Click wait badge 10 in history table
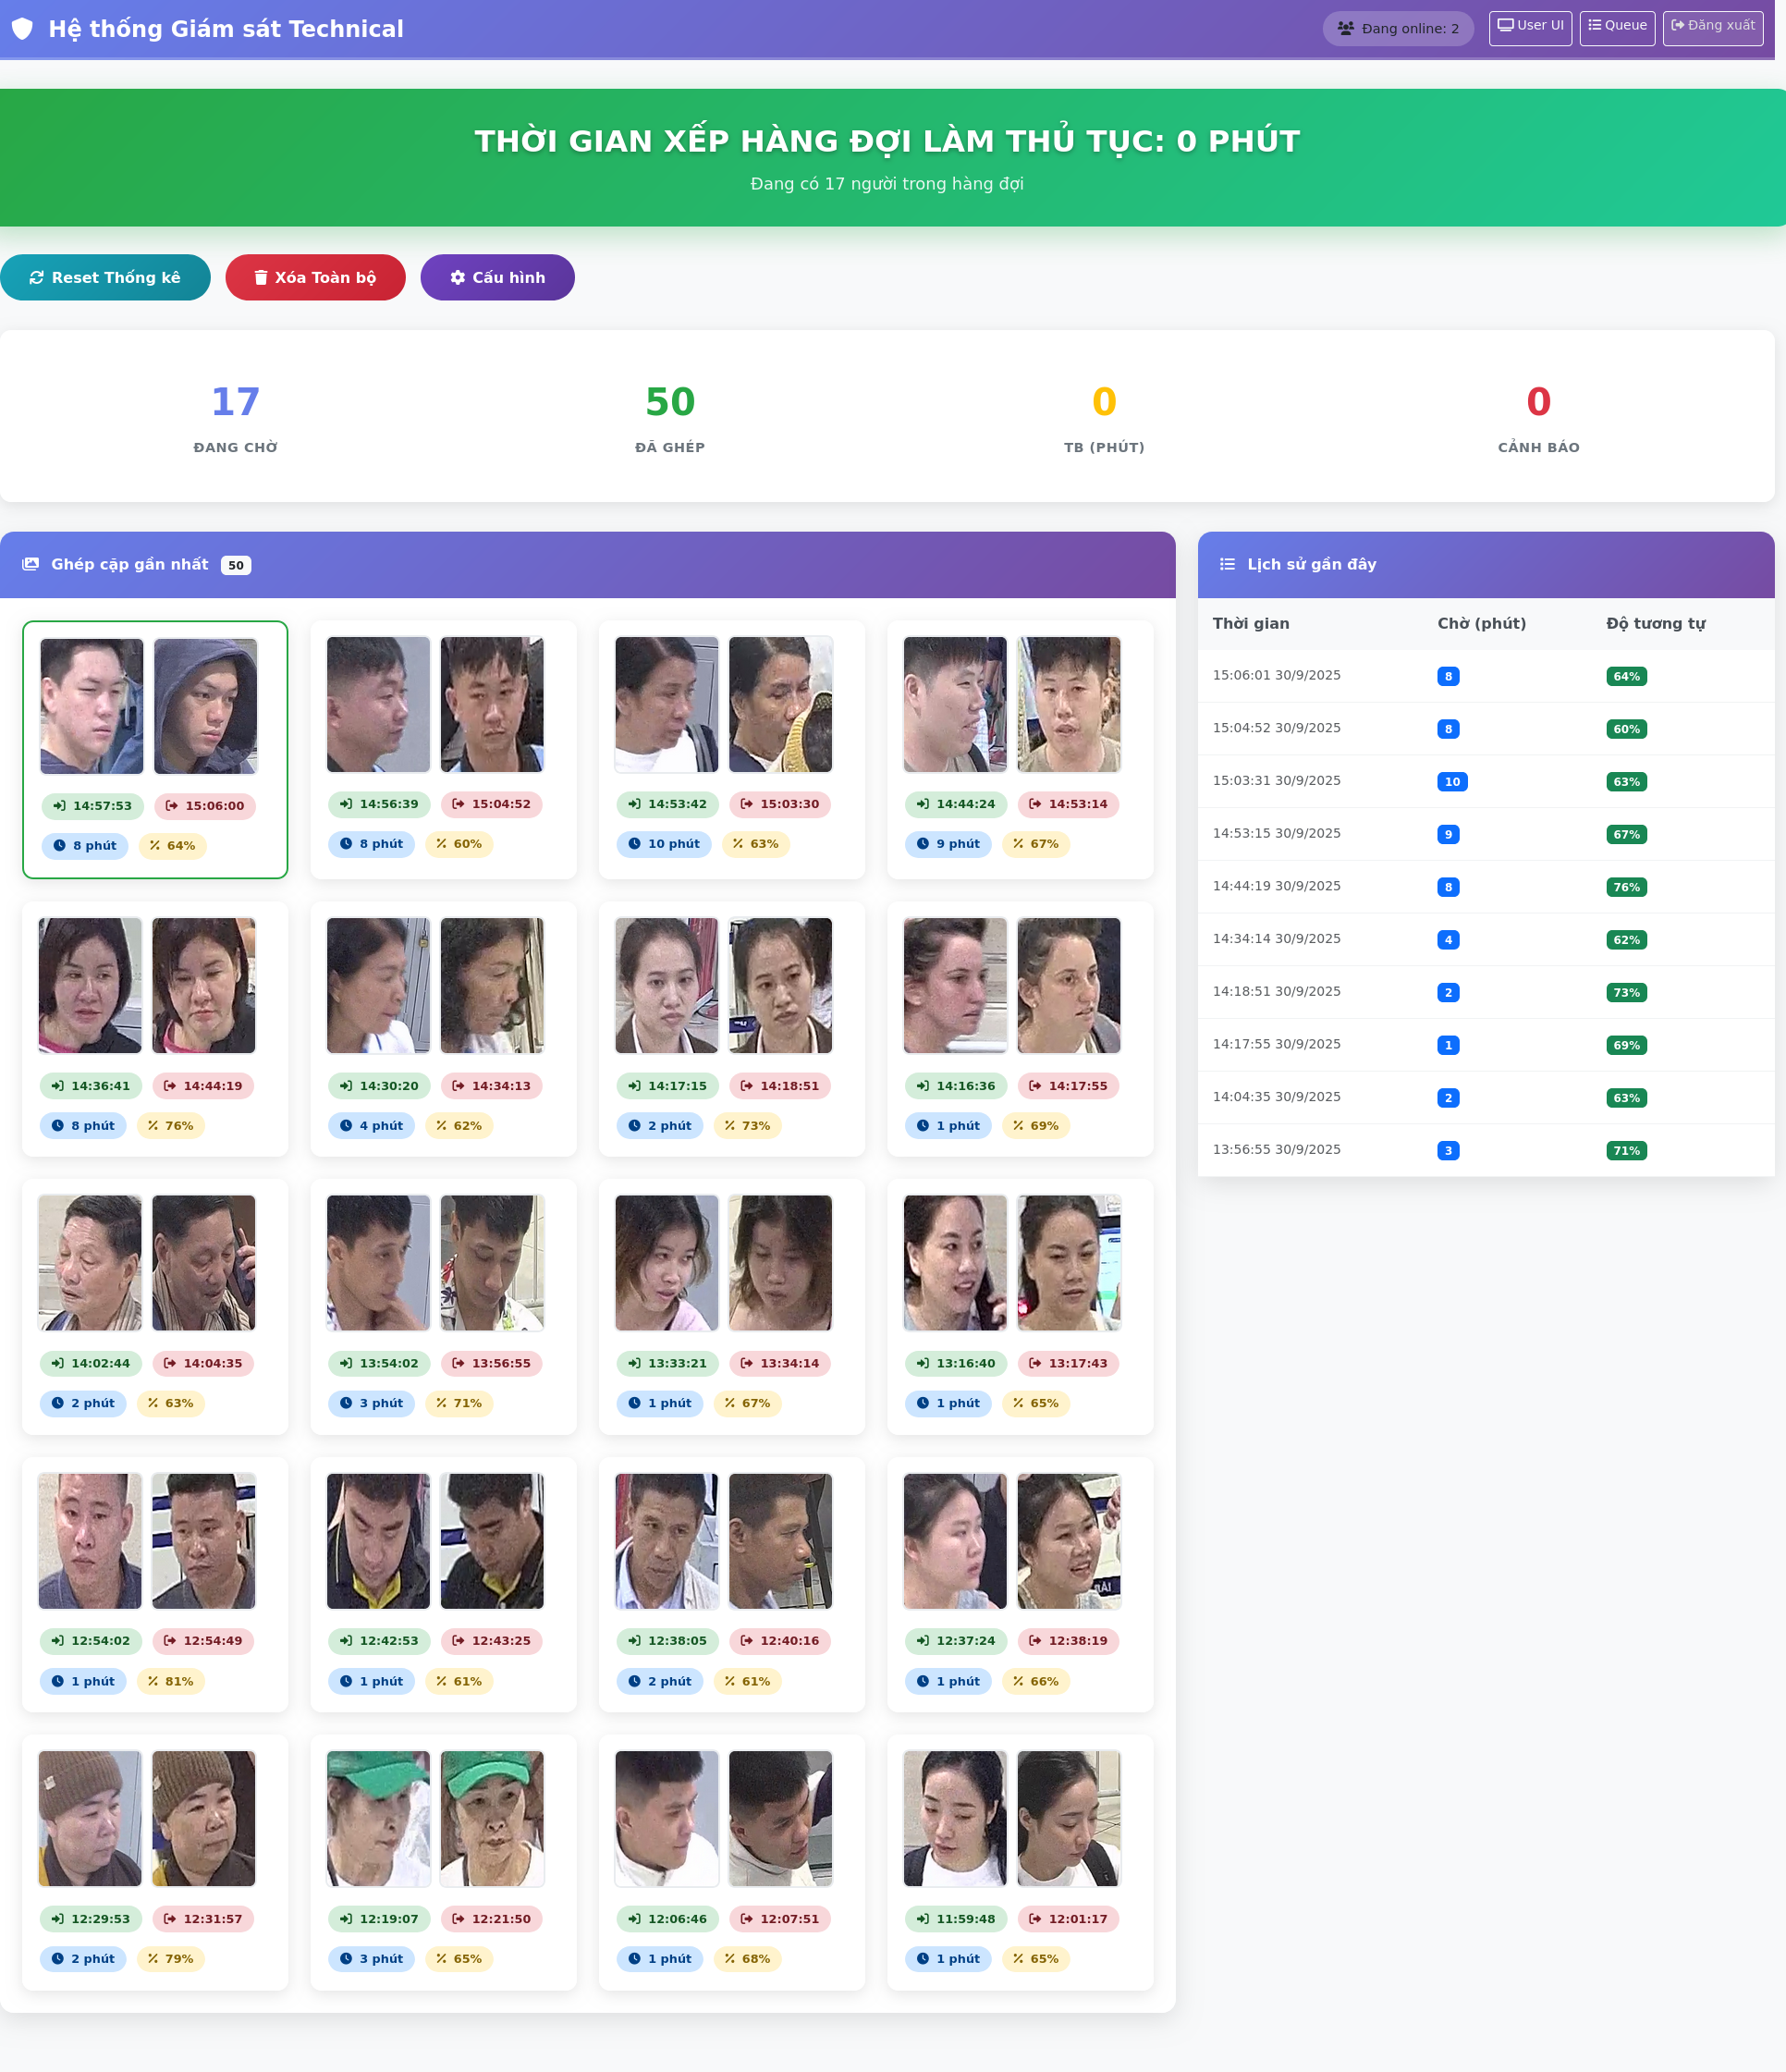The width and height of the screenshot is (1786, 2072). [1452, 782]
